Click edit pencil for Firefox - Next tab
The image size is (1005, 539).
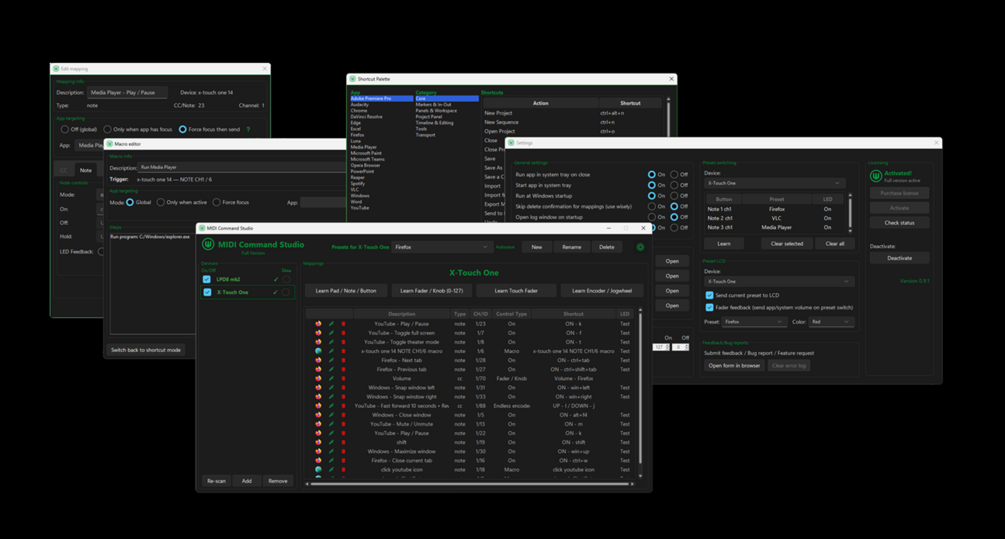331,360
